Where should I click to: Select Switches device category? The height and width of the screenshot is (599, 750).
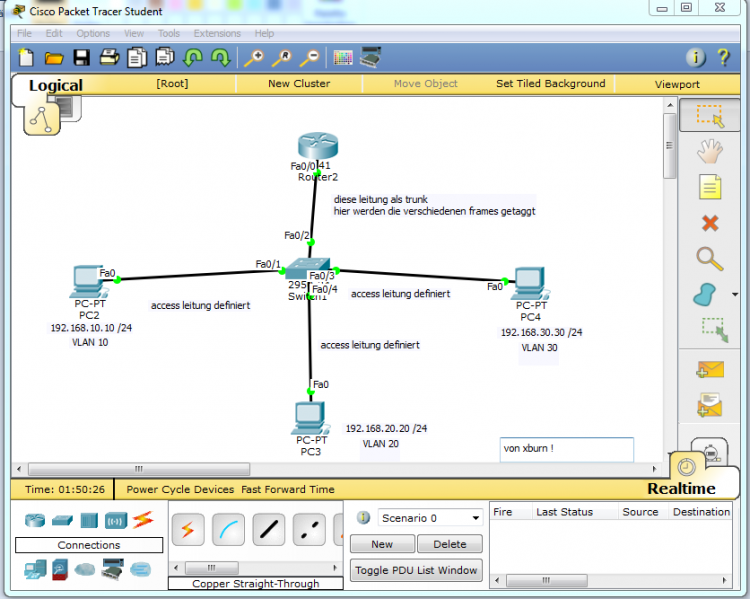click(62, 520)
